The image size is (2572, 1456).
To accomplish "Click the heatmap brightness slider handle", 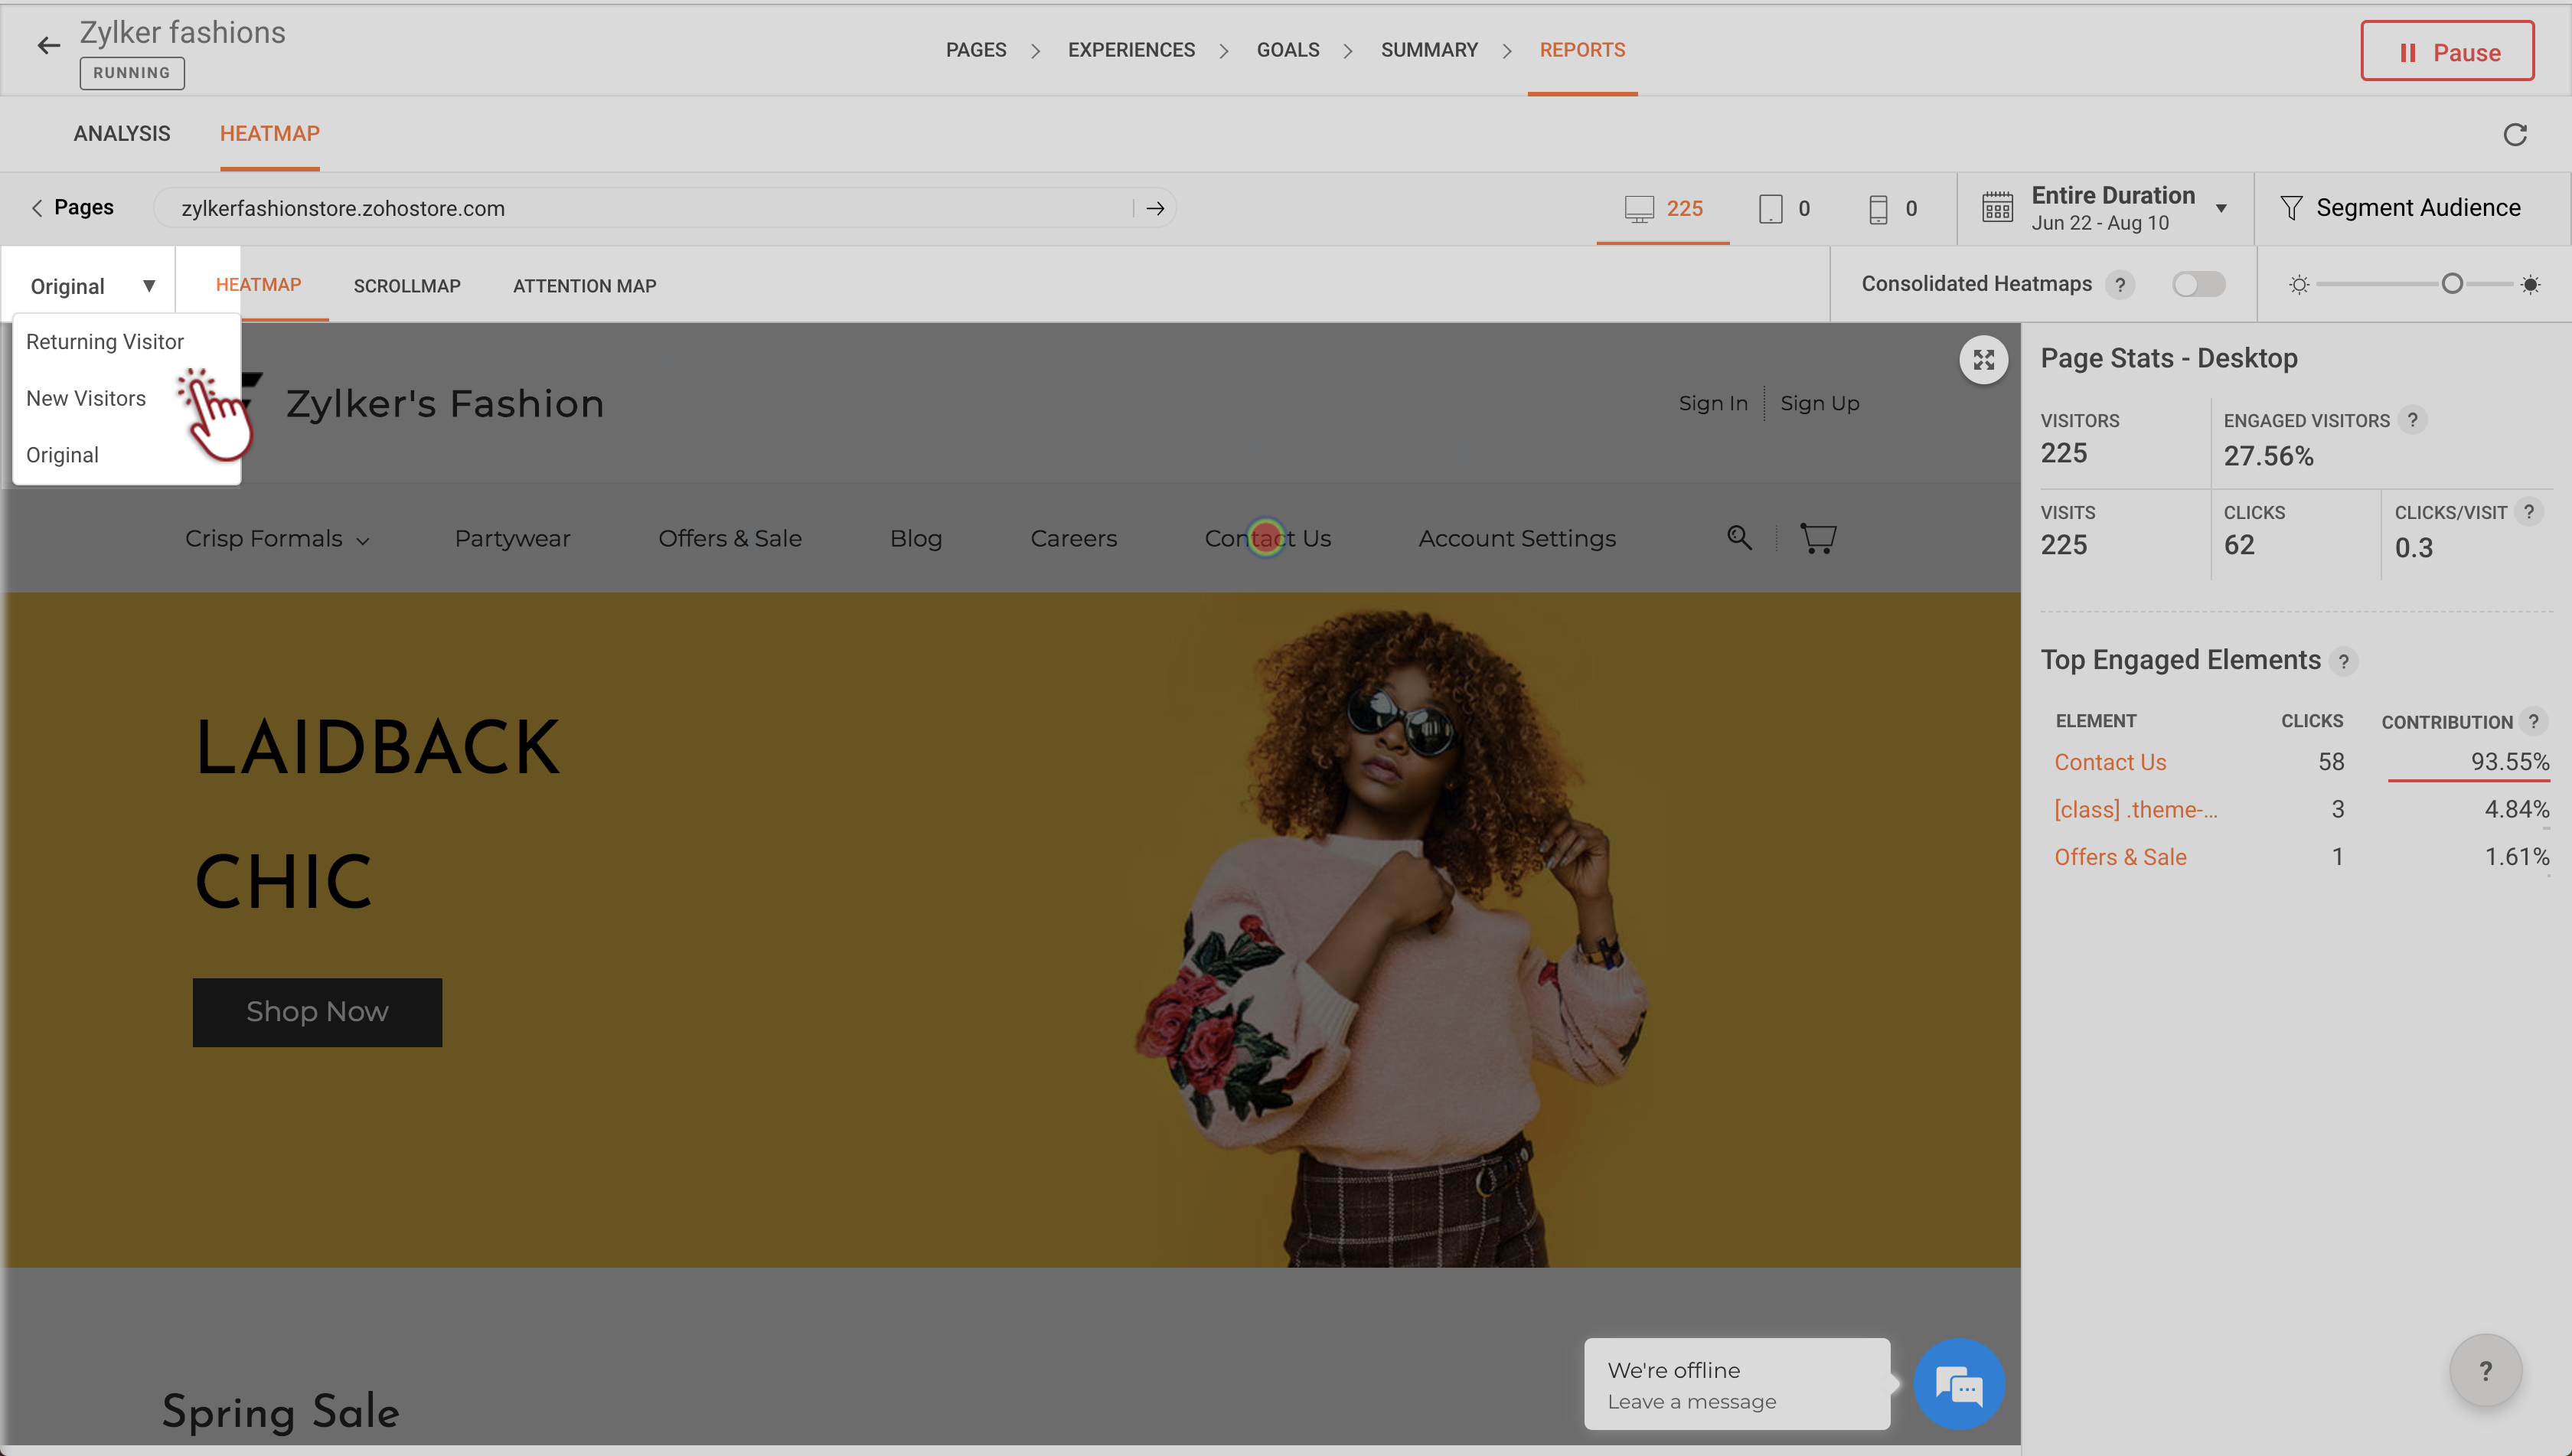I will coord(2451,284).
